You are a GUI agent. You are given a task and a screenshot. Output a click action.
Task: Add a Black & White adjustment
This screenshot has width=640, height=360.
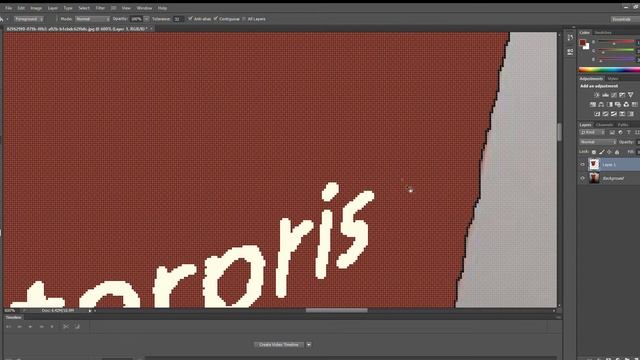click(x=609, y=104)
